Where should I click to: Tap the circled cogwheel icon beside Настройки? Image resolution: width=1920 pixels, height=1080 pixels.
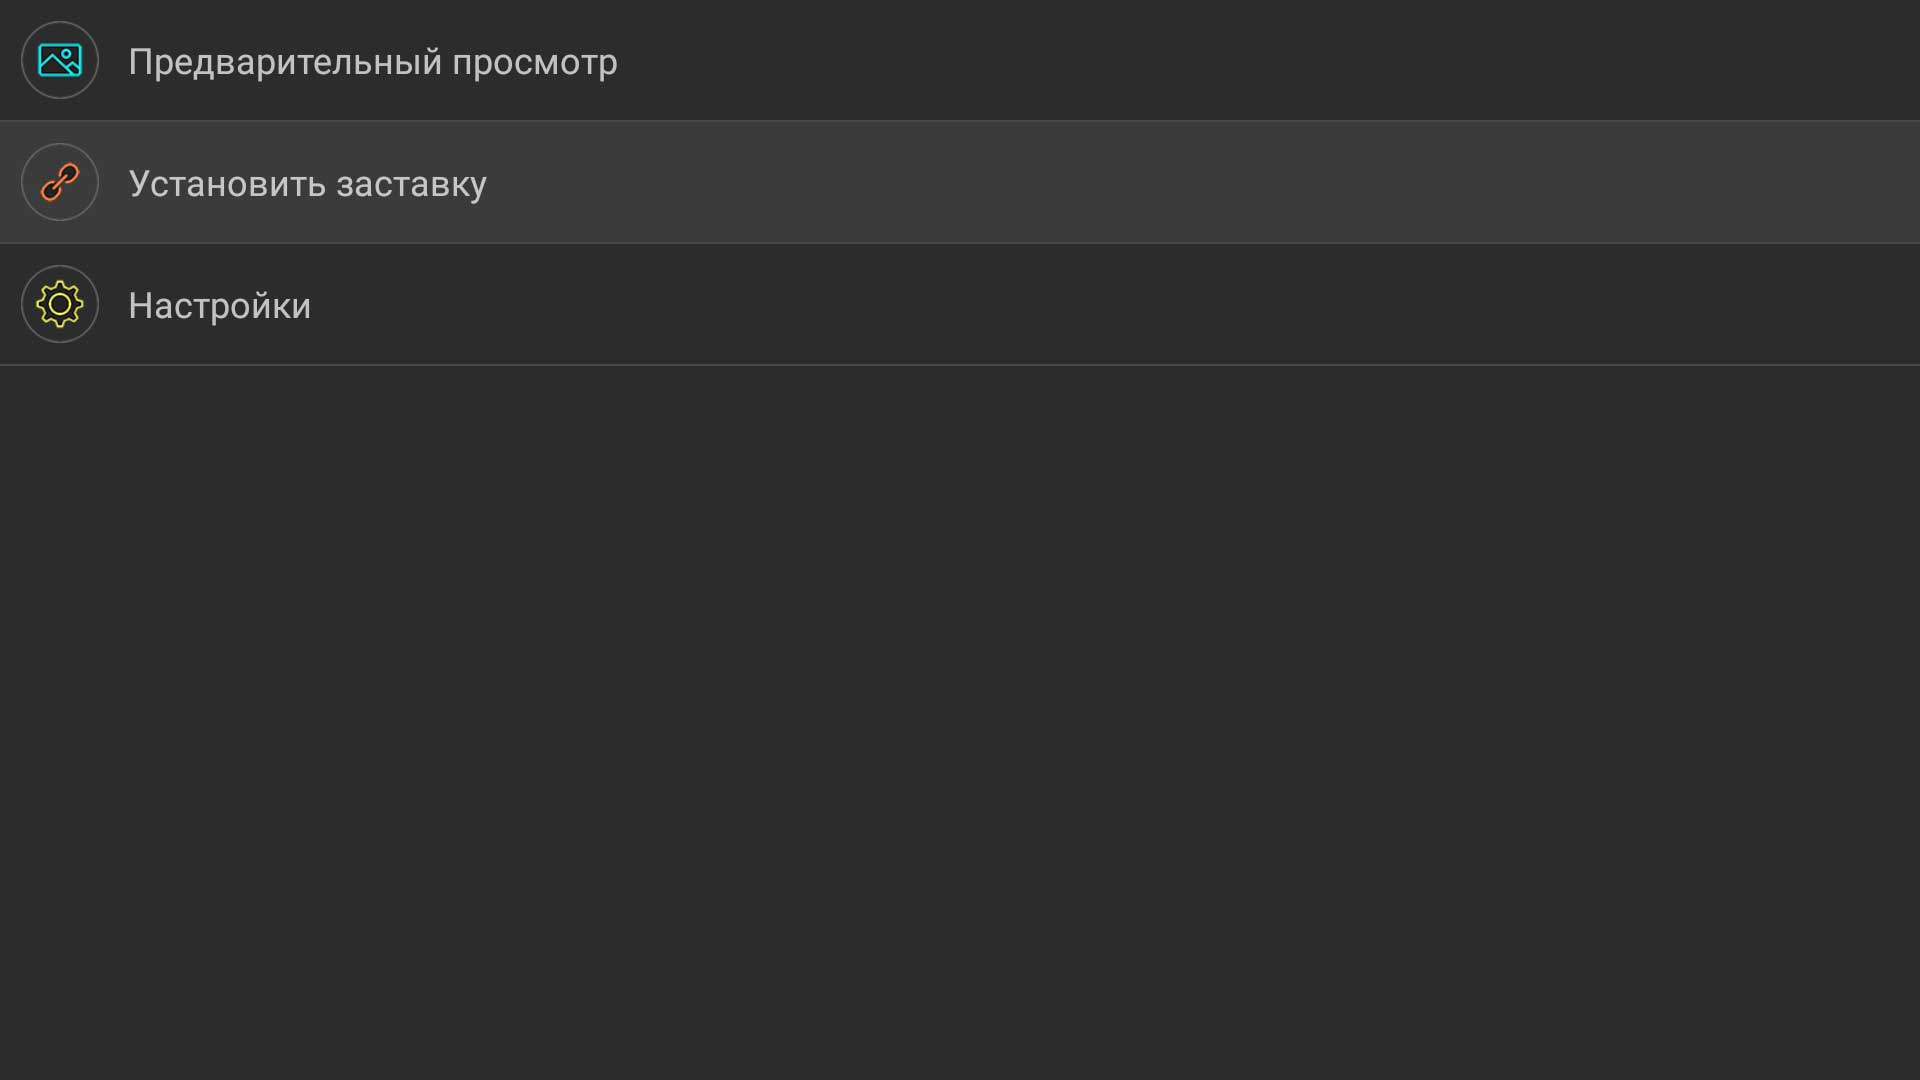(x=60, y=304)
